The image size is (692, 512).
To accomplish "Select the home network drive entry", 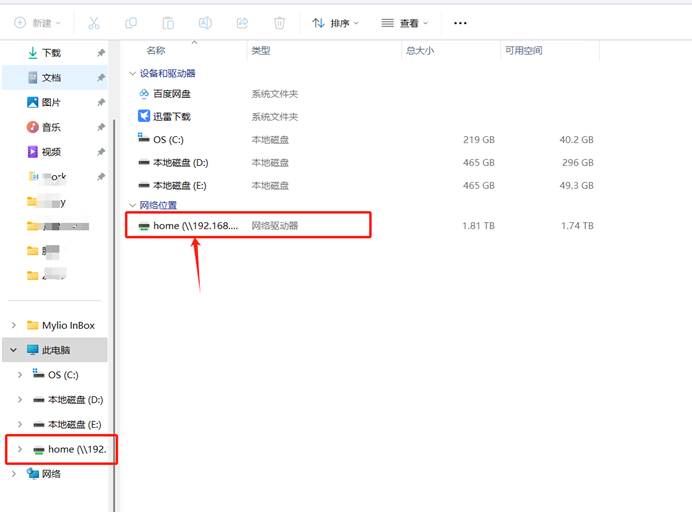I will 195,226.
